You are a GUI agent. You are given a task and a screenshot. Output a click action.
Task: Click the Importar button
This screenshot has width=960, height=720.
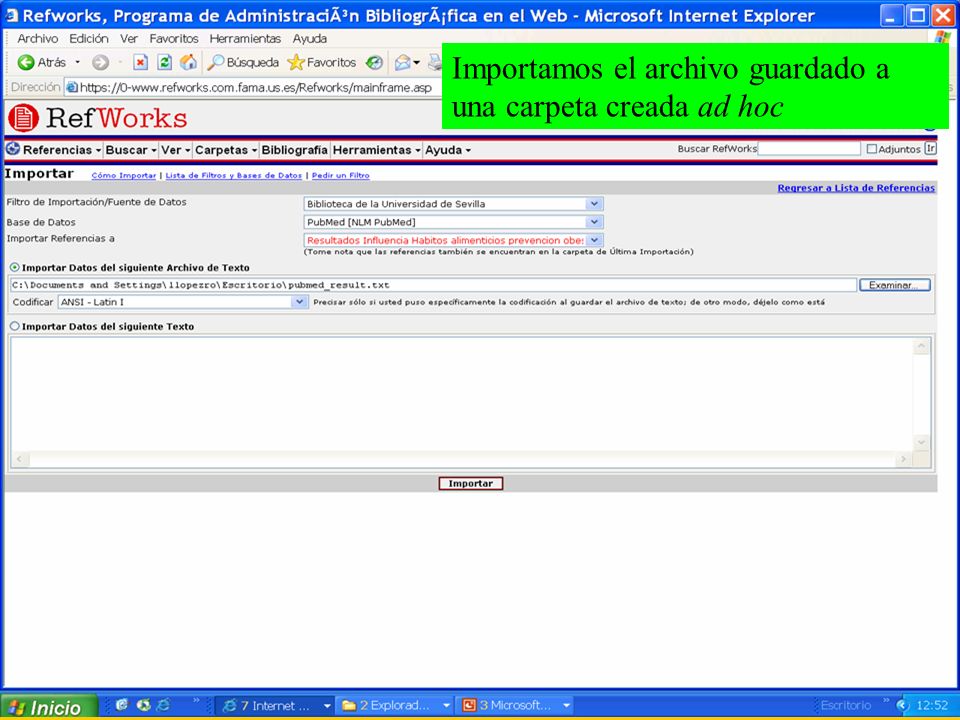click(x=470, y=484)
